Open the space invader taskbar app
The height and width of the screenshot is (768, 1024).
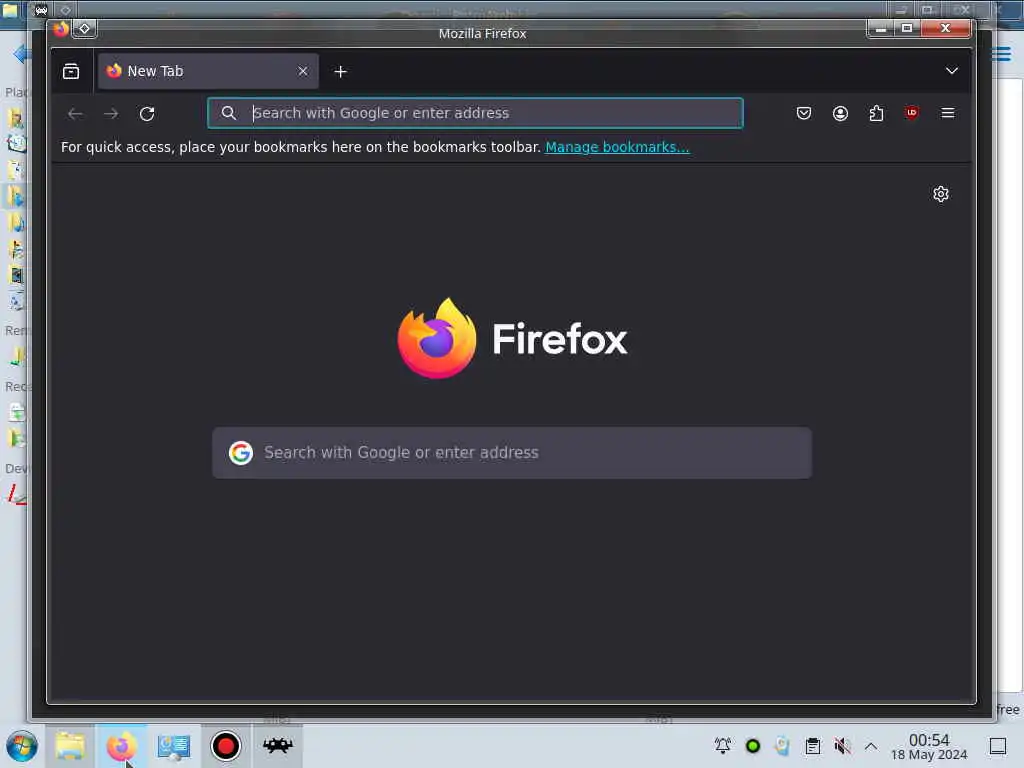click(x=278, y=746)
